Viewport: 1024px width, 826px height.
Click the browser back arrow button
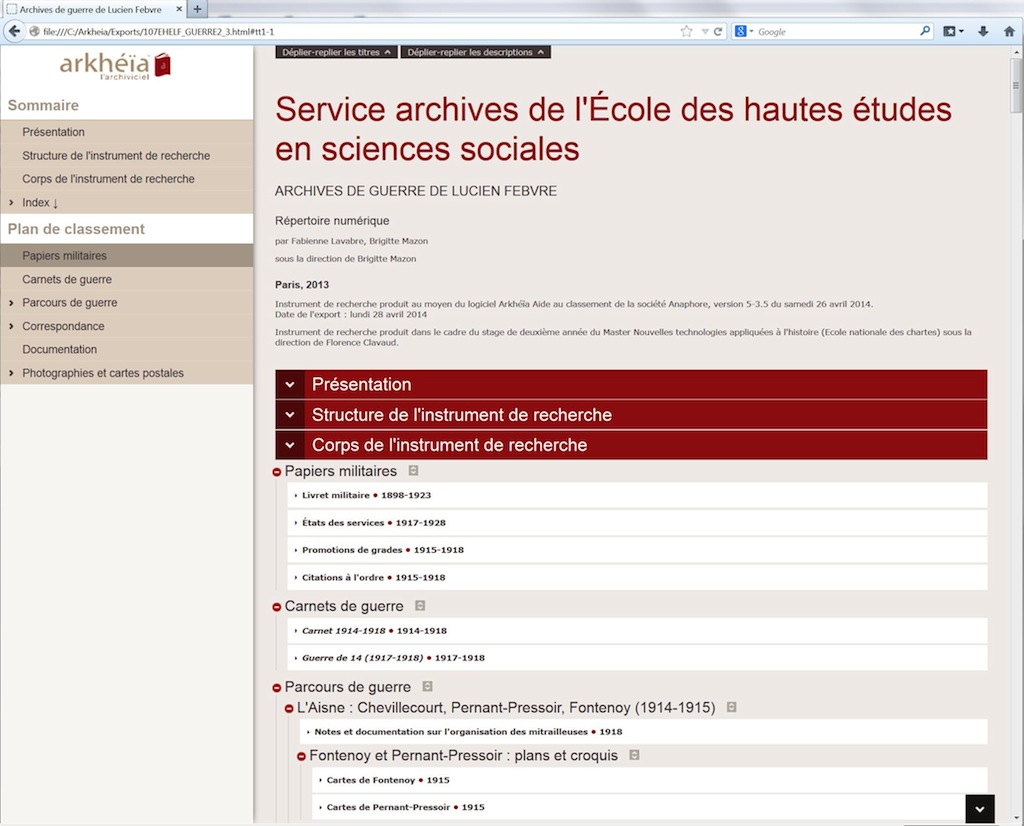coord(15,31)
